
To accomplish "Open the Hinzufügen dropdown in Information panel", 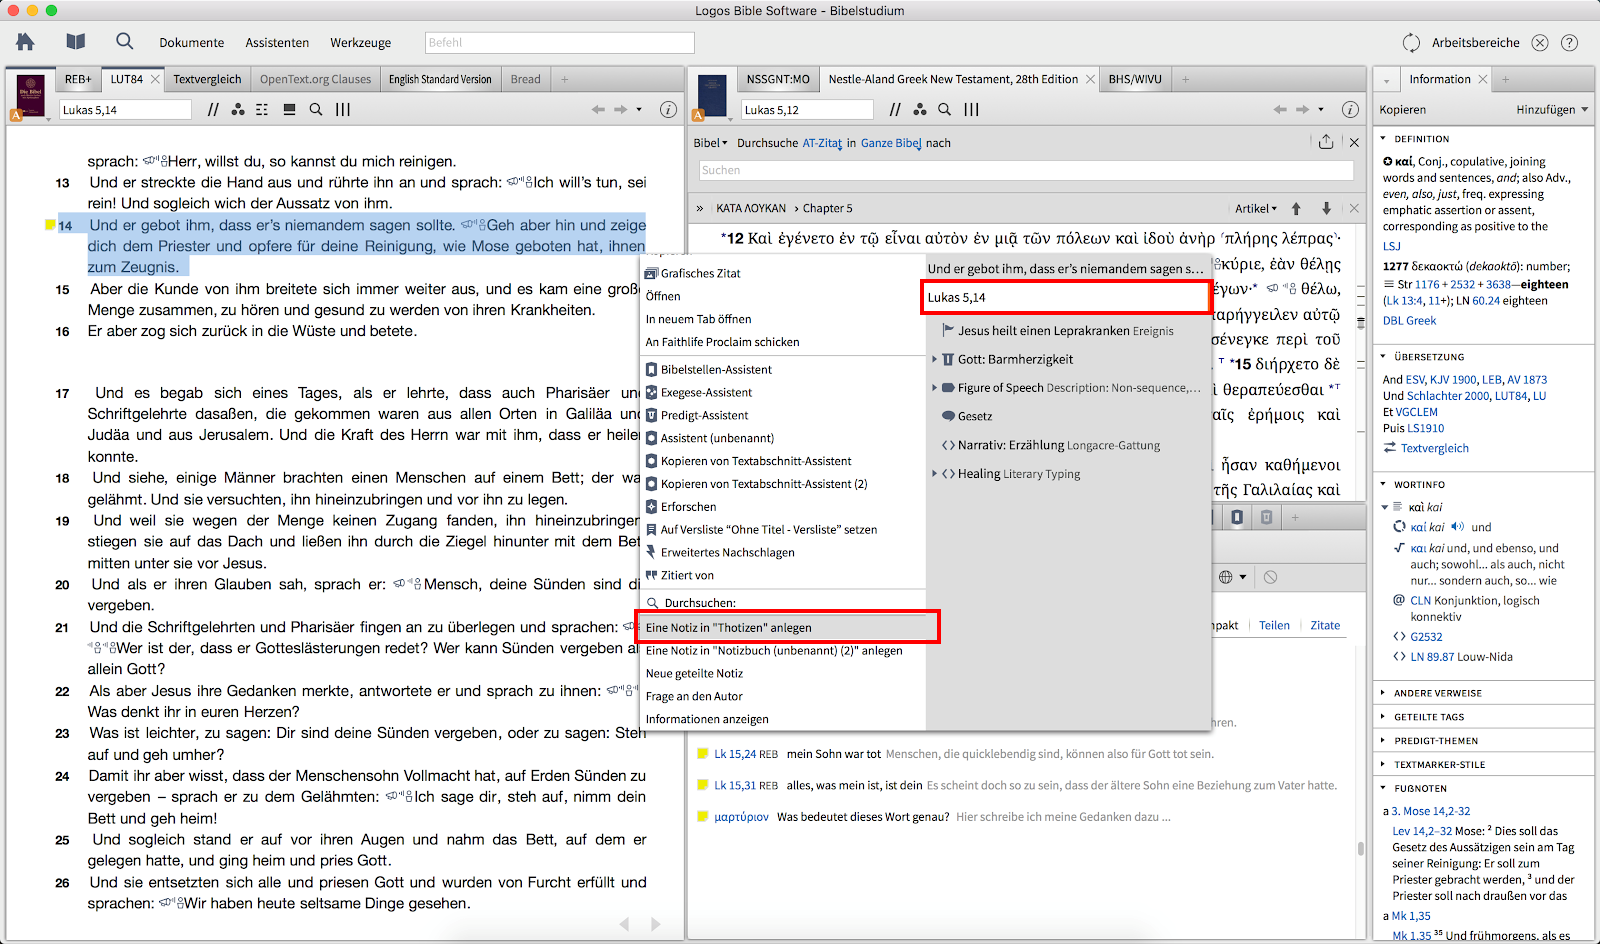I will pos(1552,110).
